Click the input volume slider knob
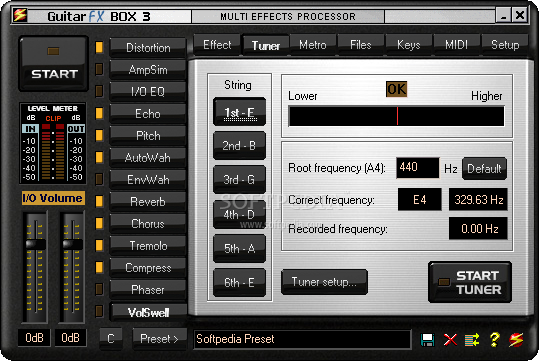The image size is (539, 361). pos(36,244)
